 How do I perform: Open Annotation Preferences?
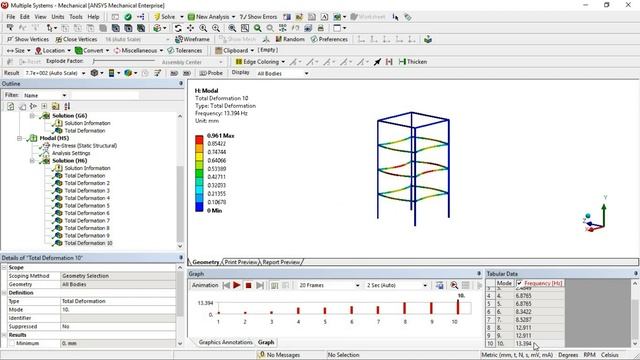[329, 39]
